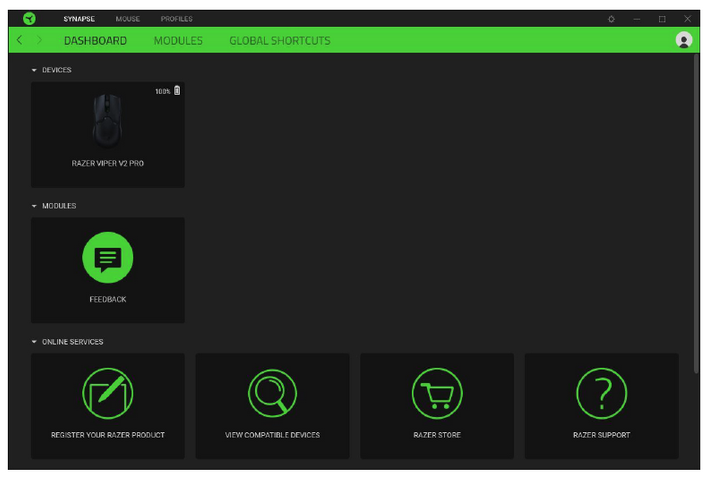Minimize the Synapse window

(637, 19)
